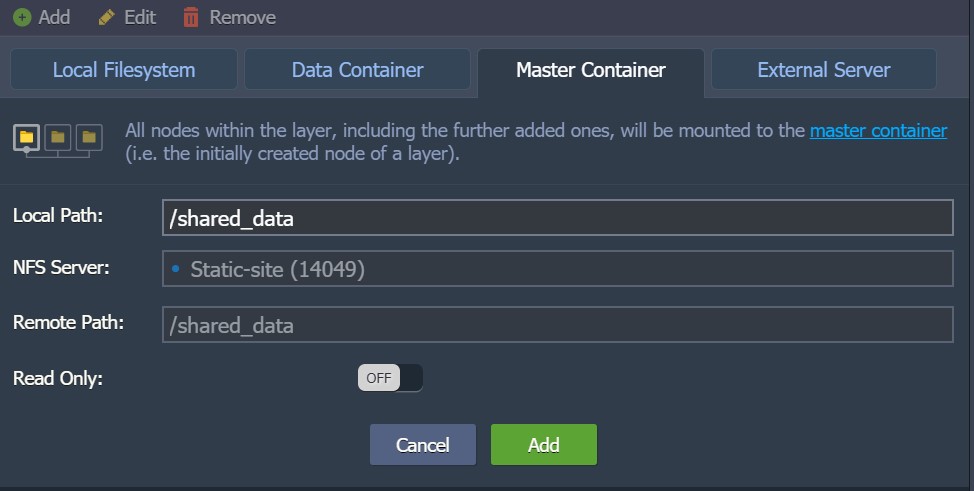Click the middle folder icon in diagram
Screen dimensions: 974x491
pos(58,137)
